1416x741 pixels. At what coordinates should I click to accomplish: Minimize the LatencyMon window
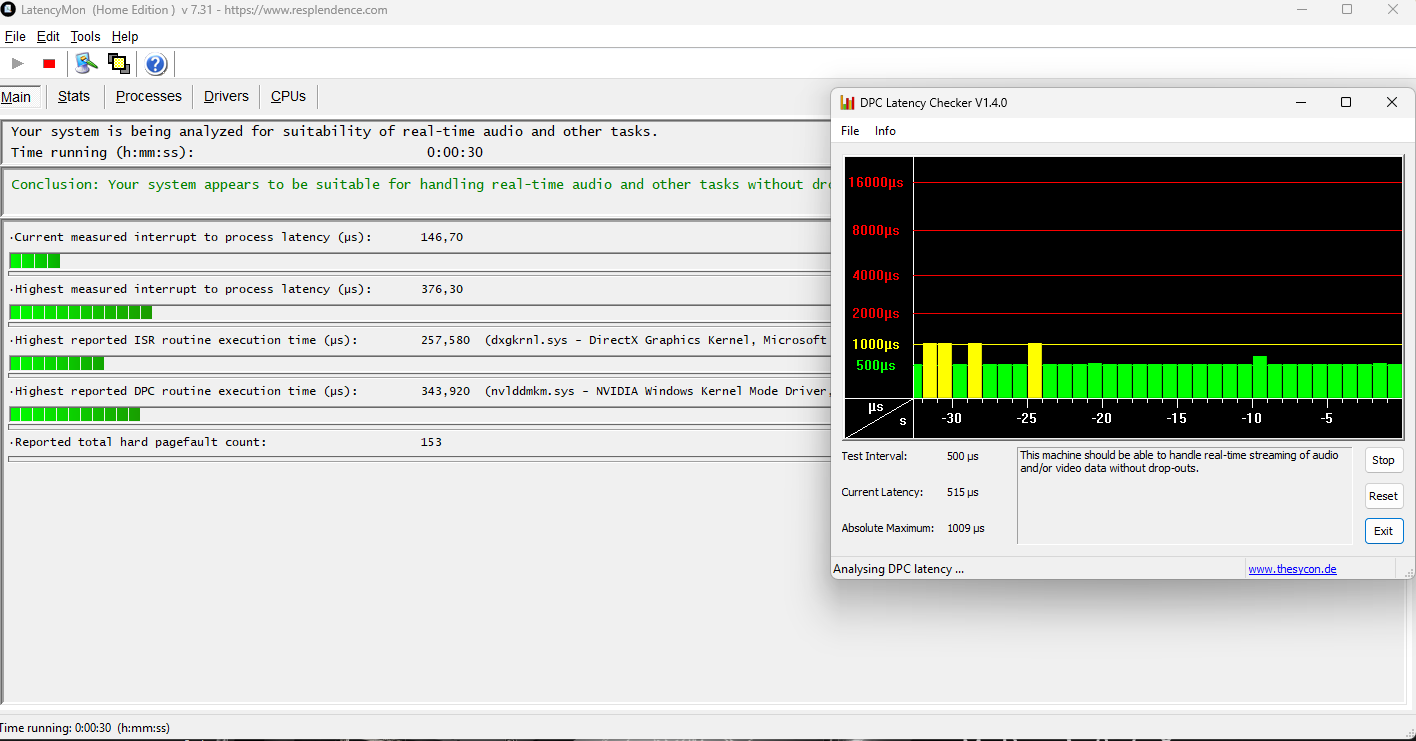point(1301,10)
